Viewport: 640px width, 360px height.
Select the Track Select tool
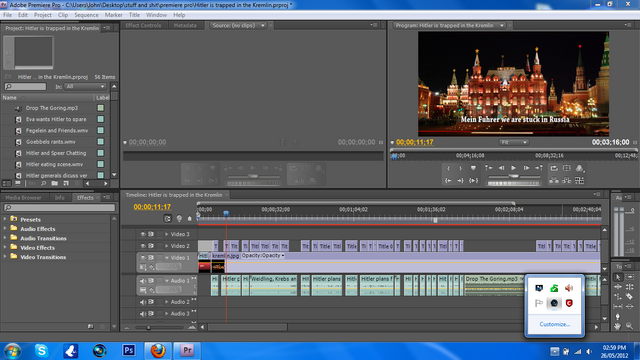(630, 277)
